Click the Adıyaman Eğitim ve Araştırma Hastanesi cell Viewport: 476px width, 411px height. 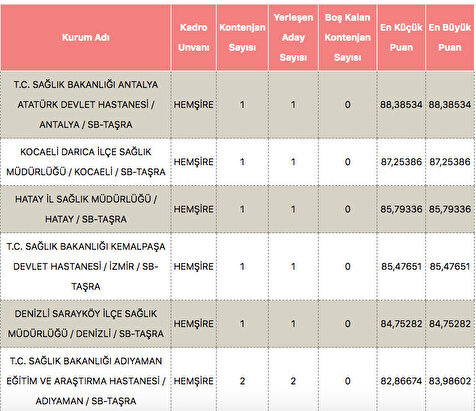click(86, 381)
